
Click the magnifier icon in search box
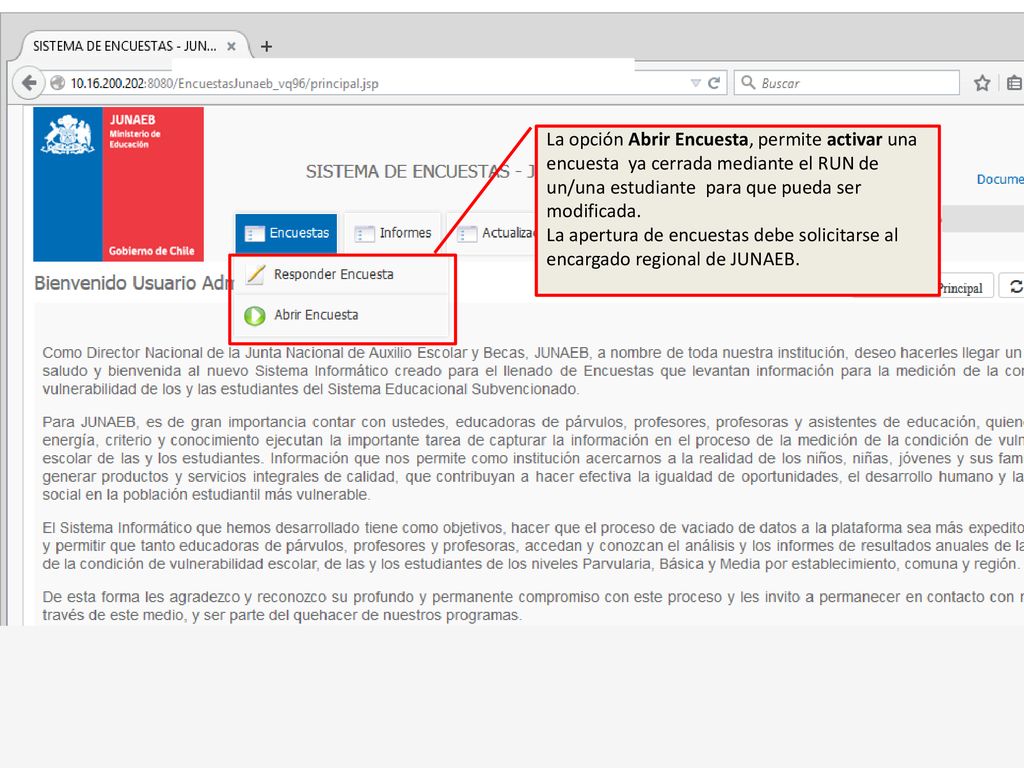coord(748,82)
